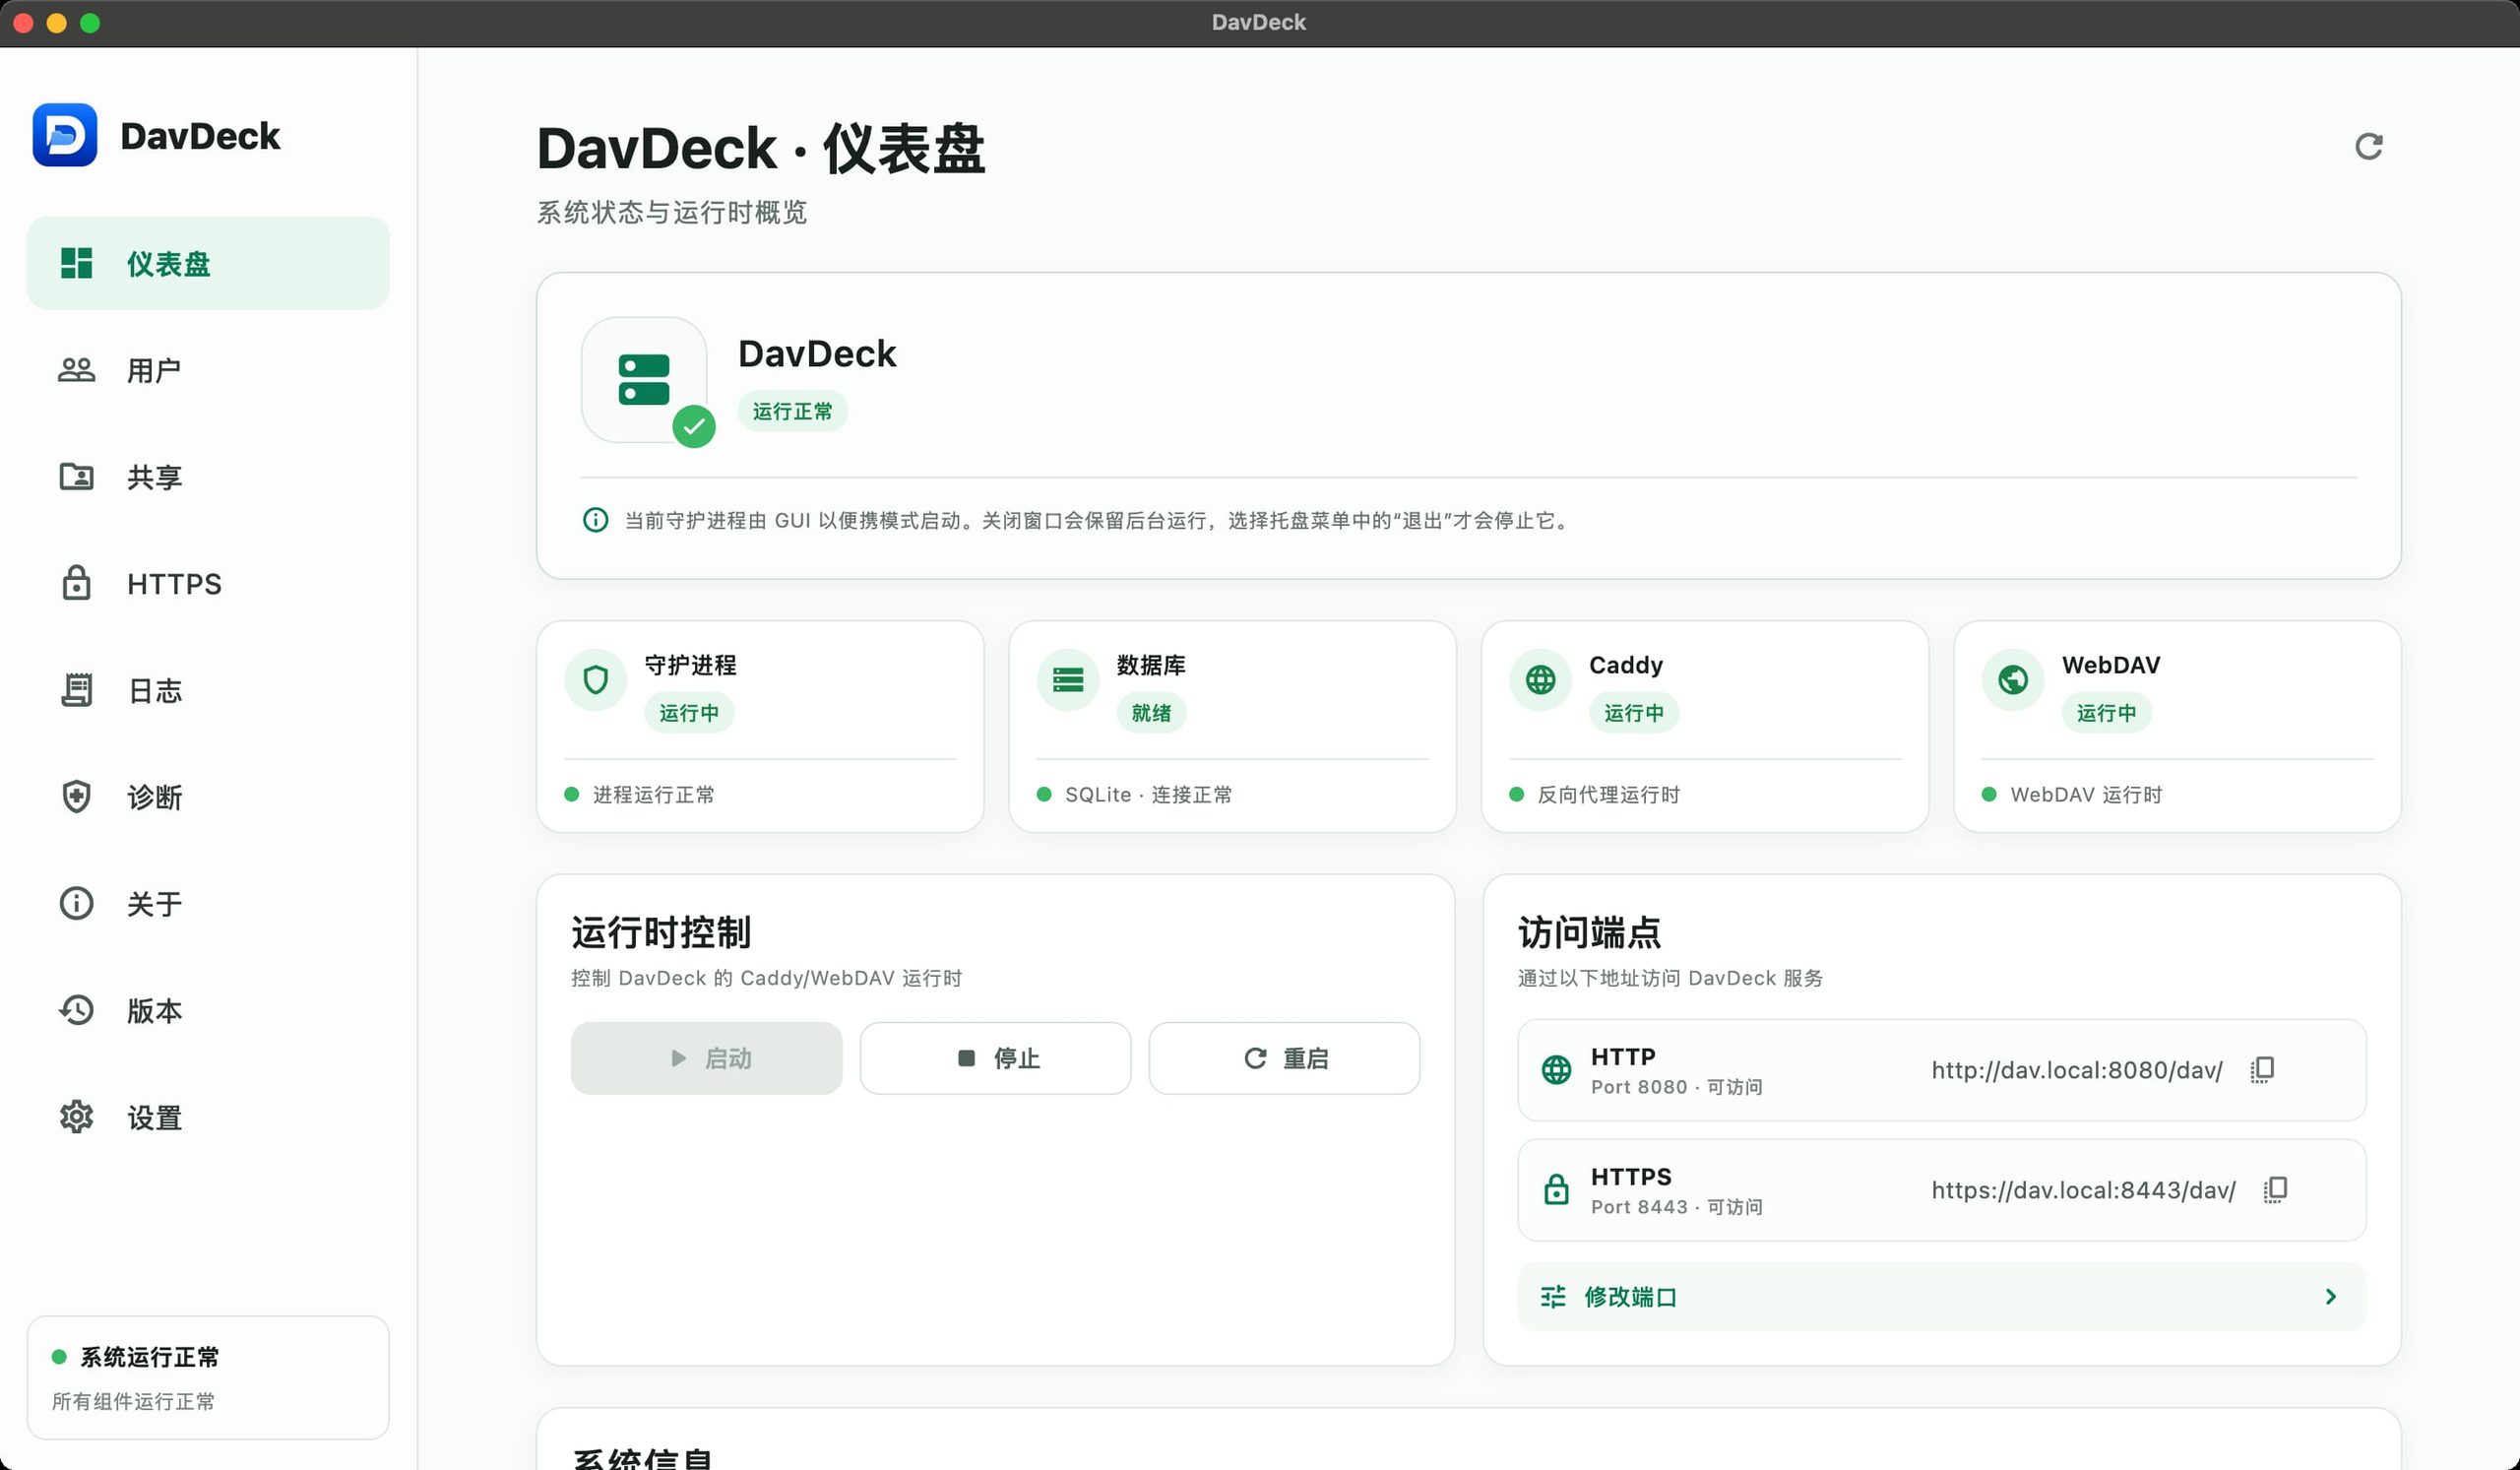Click the text 进程运行正常
The height and width of the screenshot is (1470, 2520).
(654, 795)
